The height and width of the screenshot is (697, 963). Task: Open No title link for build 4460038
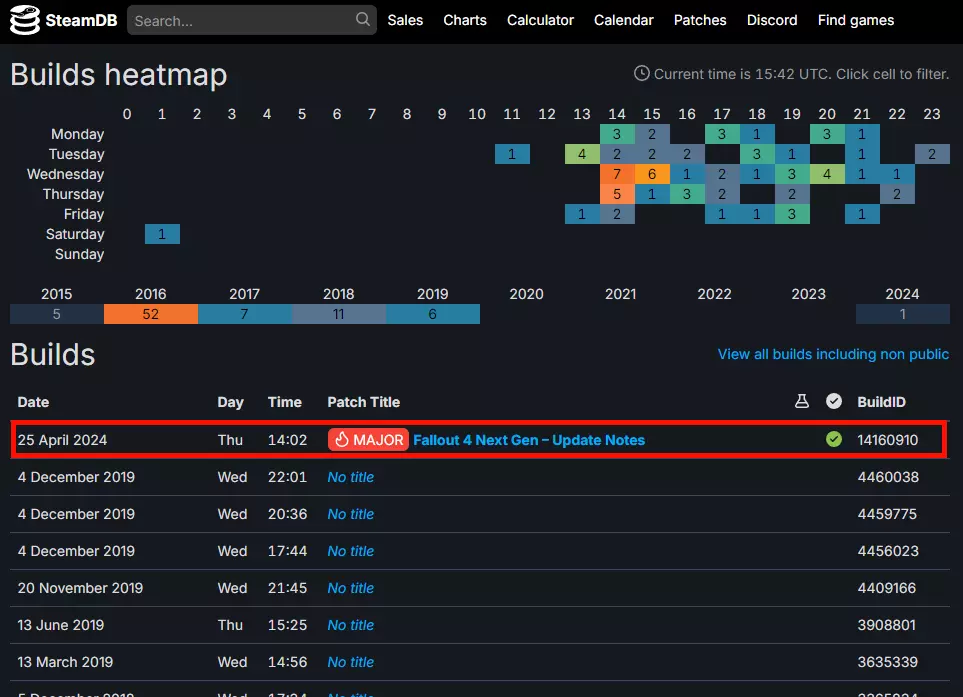[x=351, y=477]
